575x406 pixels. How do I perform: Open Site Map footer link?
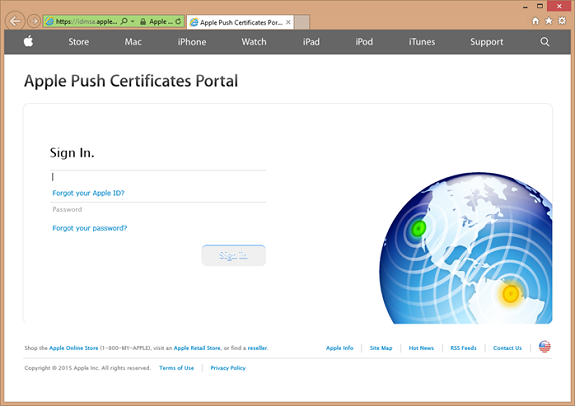[381, 348]
